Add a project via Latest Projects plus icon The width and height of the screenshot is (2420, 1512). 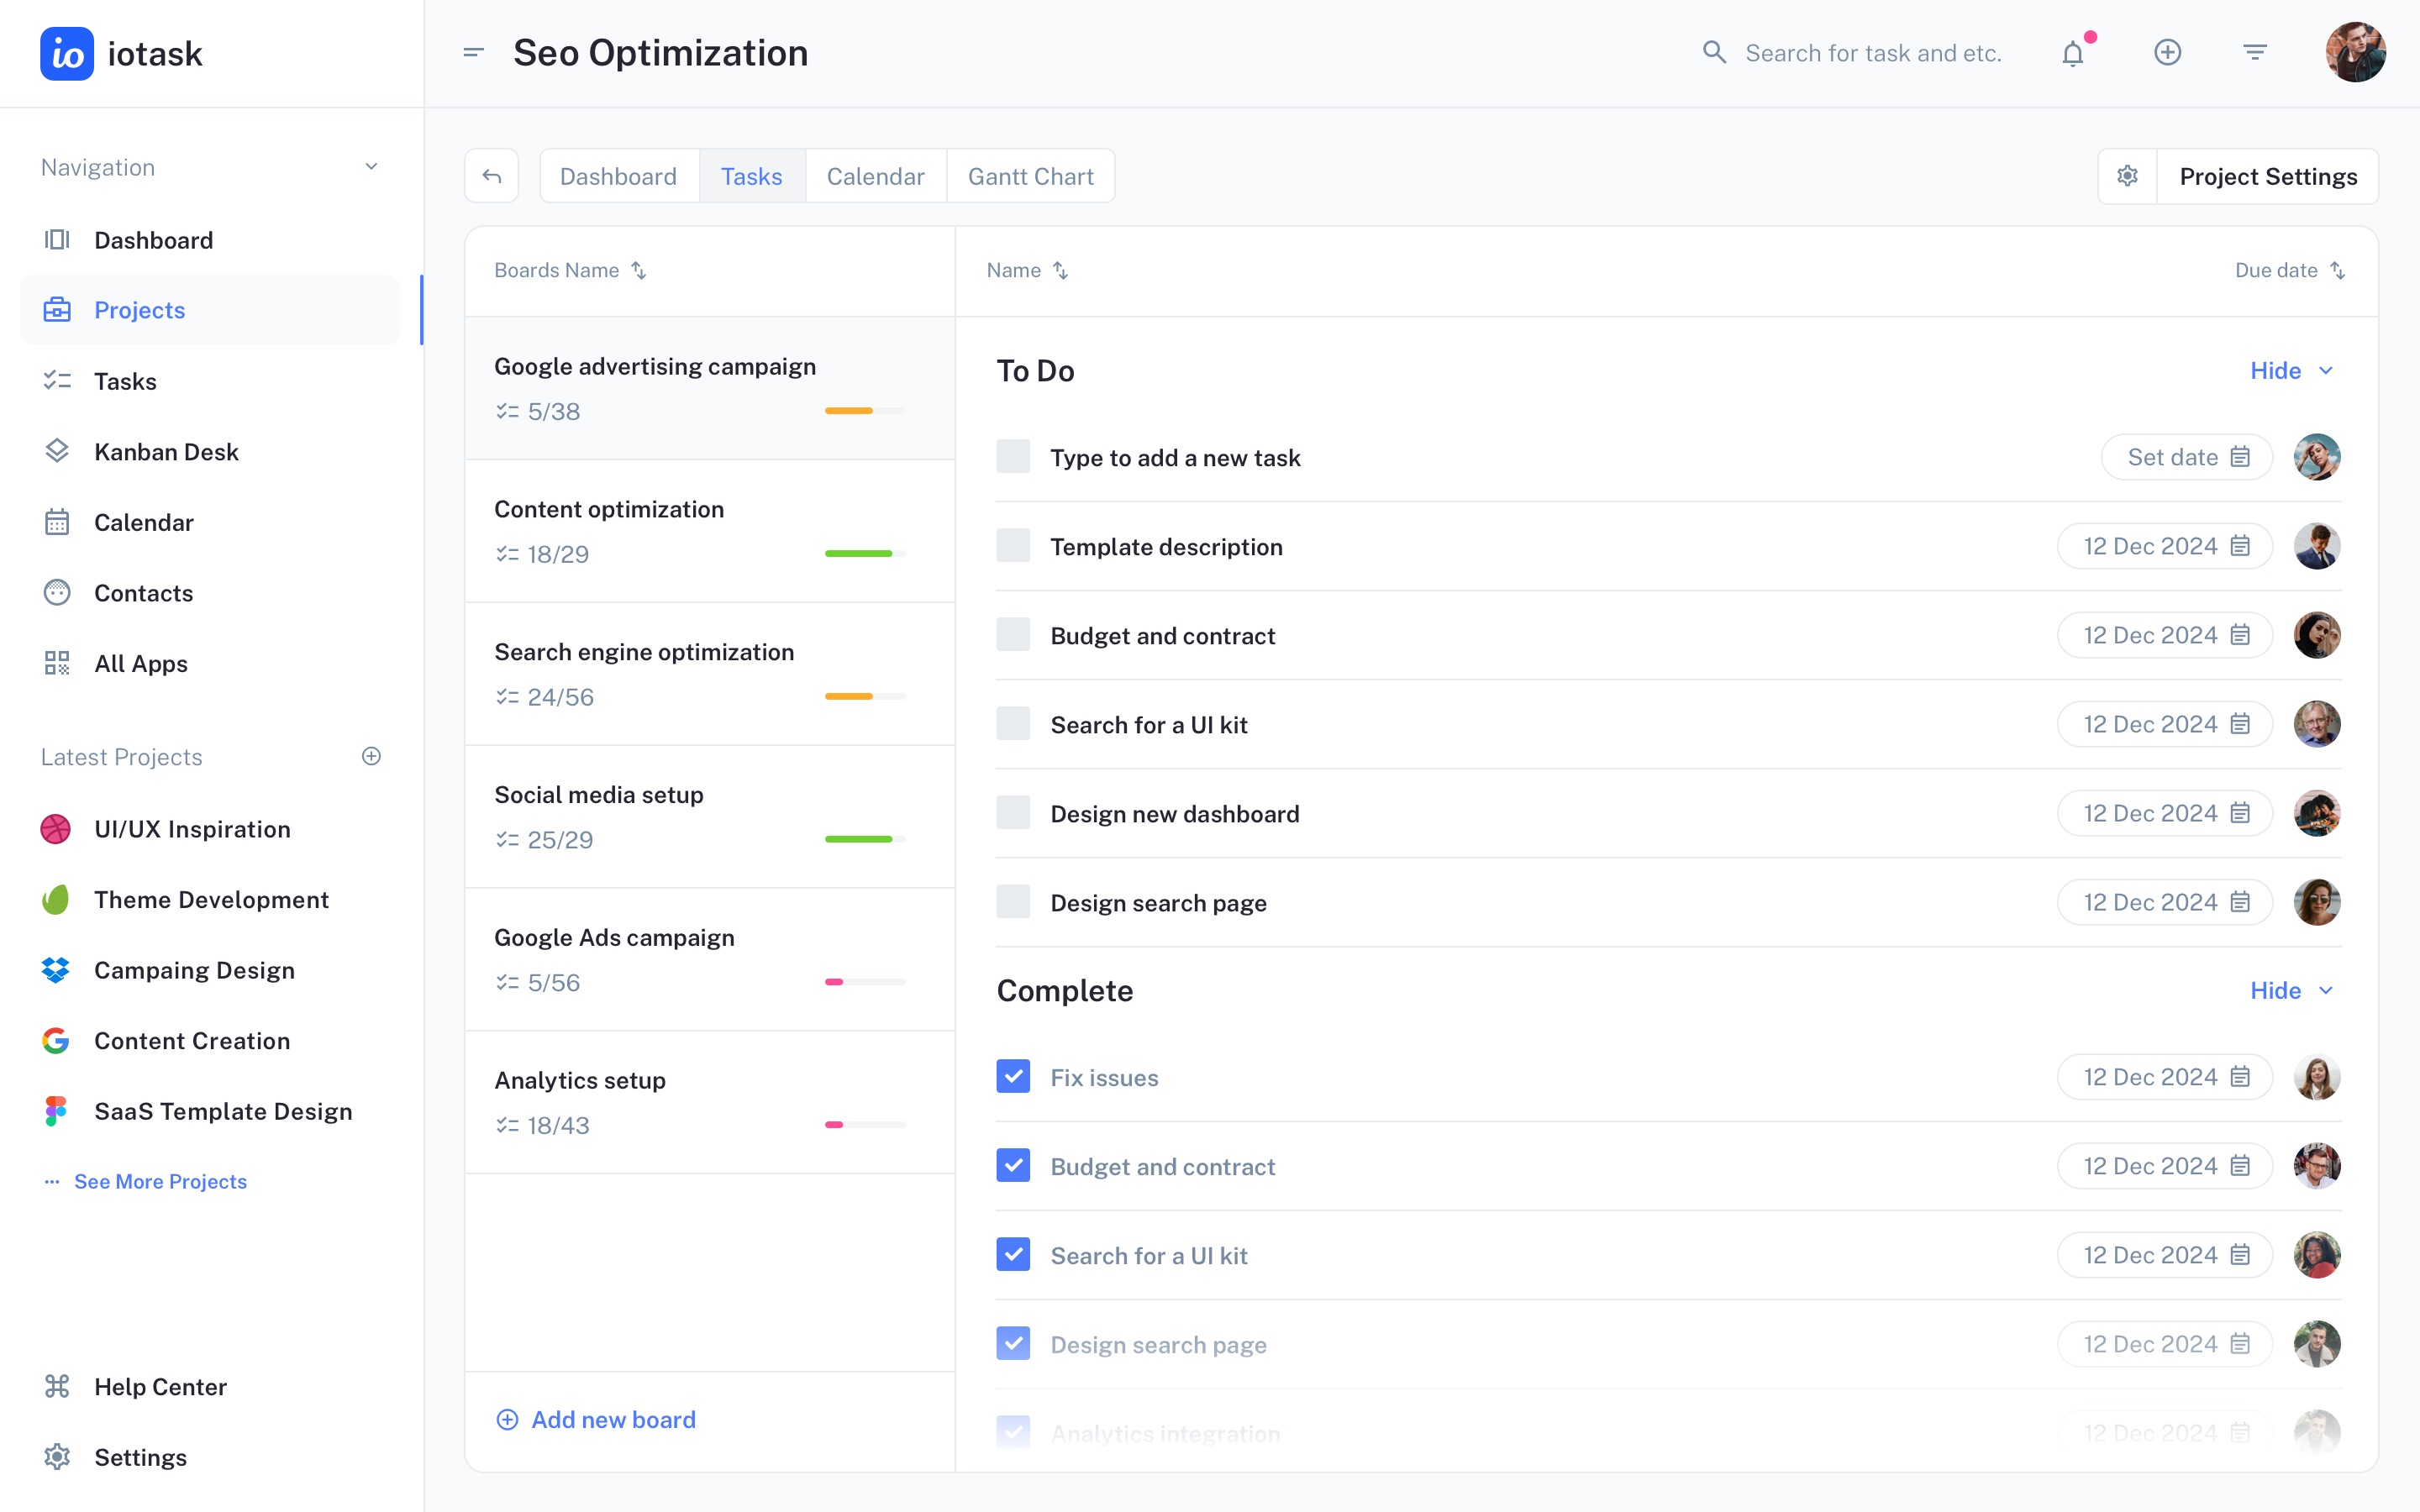pyautogui.click(x=371, y=756)
